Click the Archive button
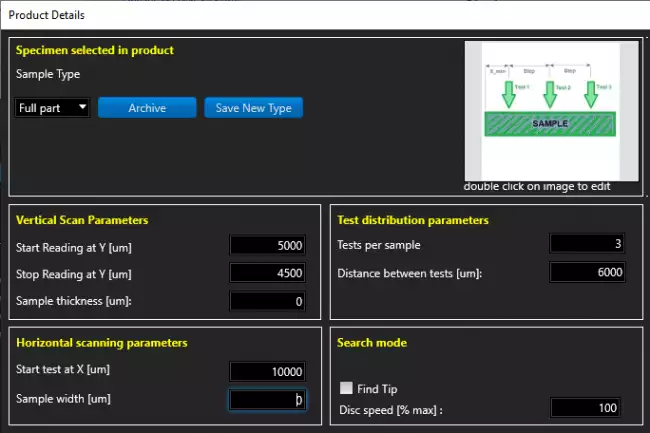Image resolution: width=650 pixels, height=433 pixels. pos(146,108)
